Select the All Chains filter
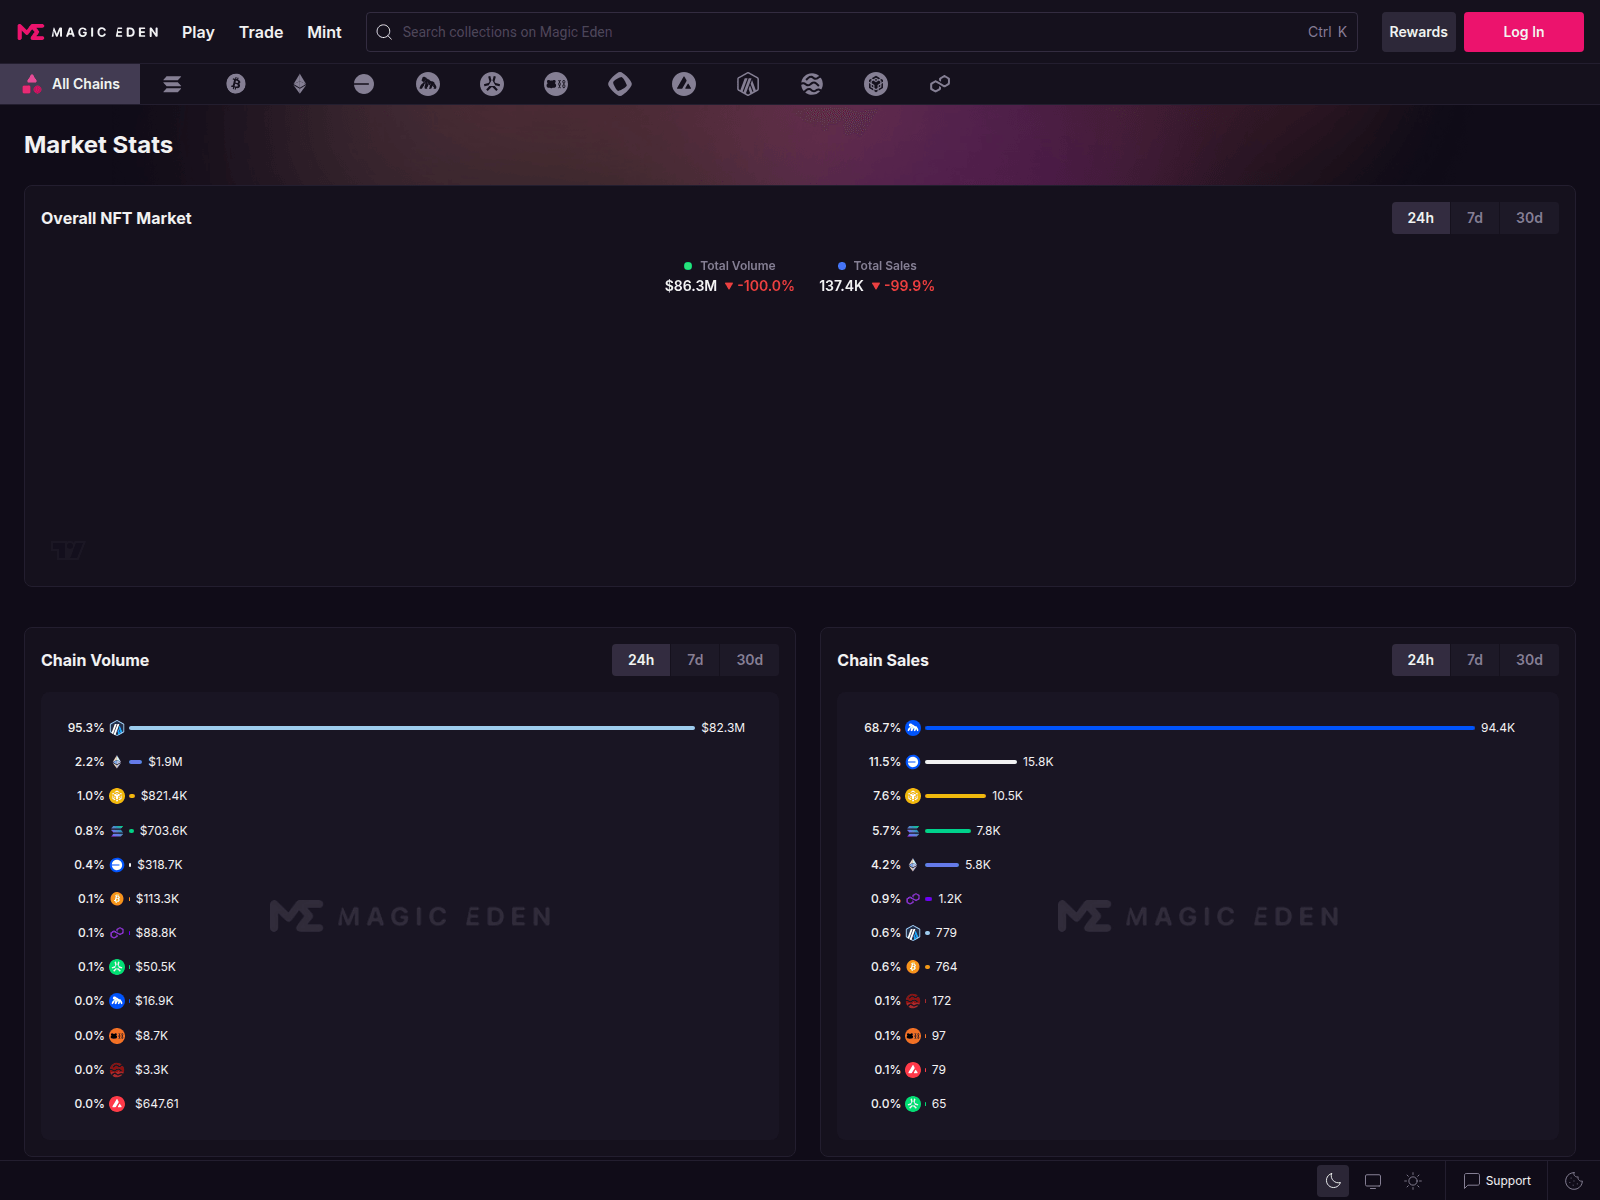 click(70, 84)
